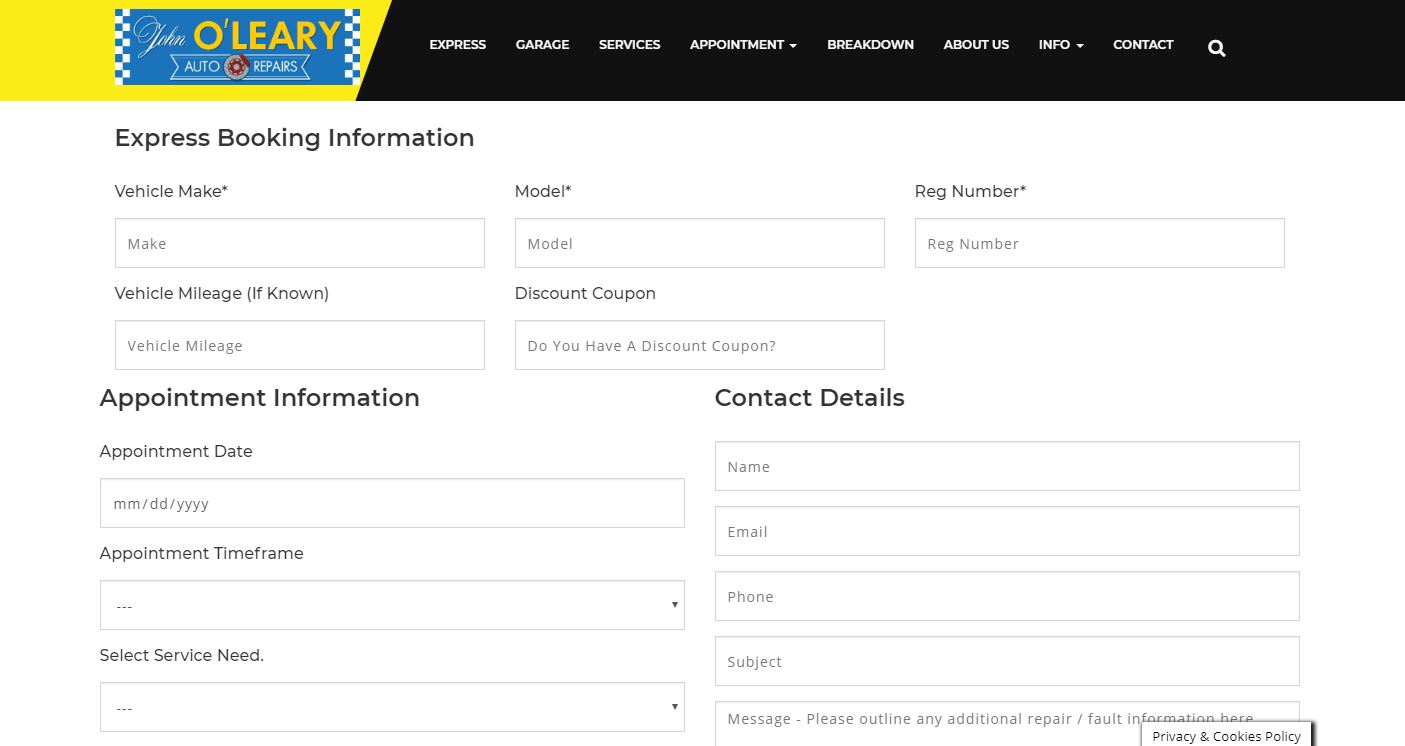
Task: Click the search magnifier icon
Action: (x=1216, y=48)
